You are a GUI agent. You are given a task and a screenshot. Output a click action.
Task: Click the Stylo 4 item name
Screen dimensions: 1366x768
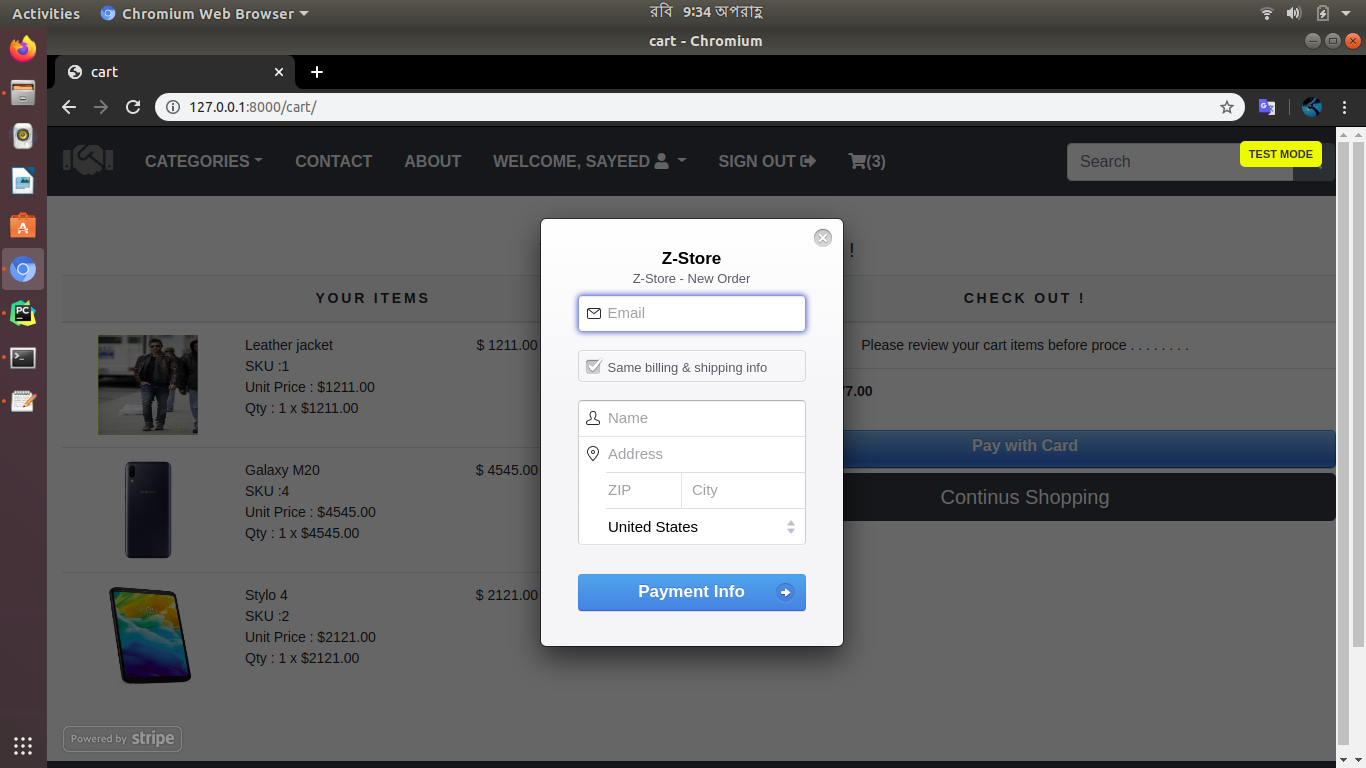click(x=266, y=595)
